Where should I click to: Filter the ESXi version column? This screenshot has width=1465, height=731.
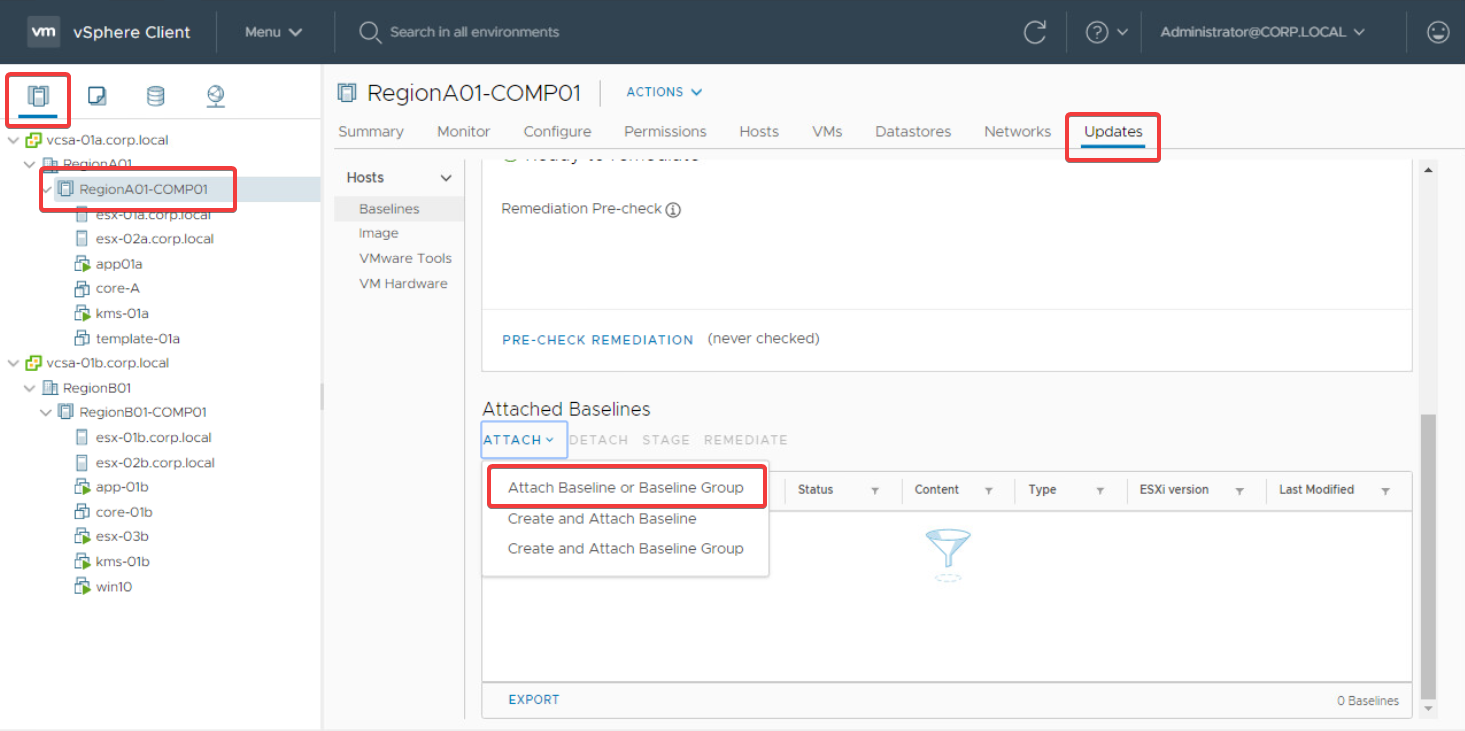coord(1239,491)
